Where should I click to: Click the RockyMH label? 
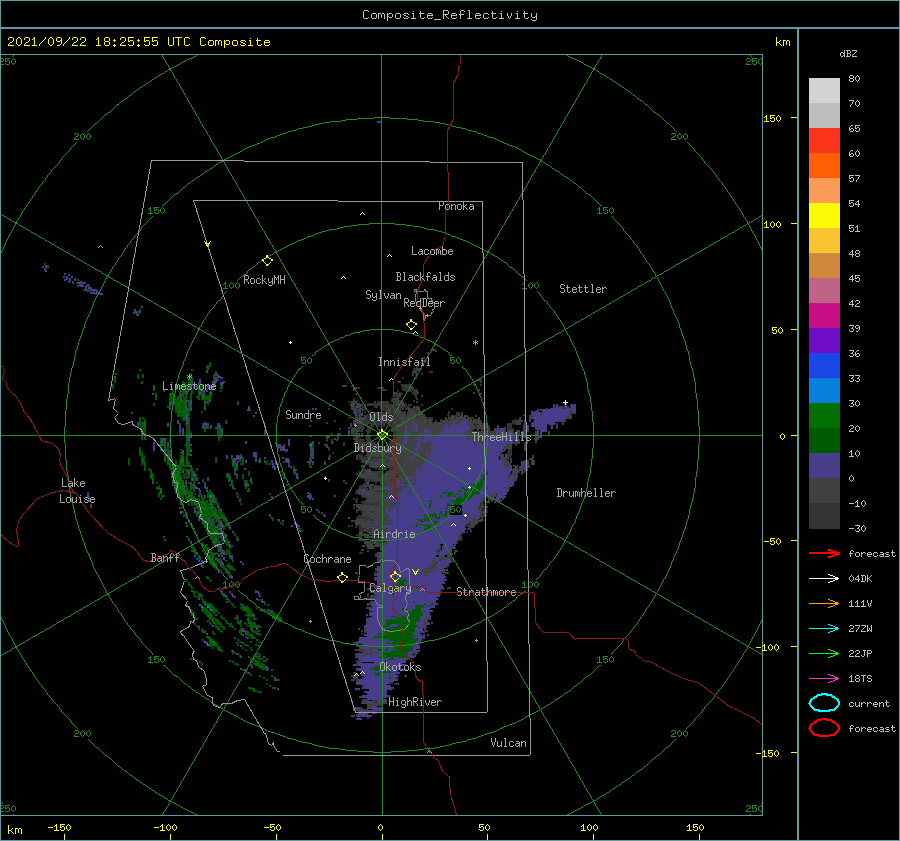coord(264,280)
